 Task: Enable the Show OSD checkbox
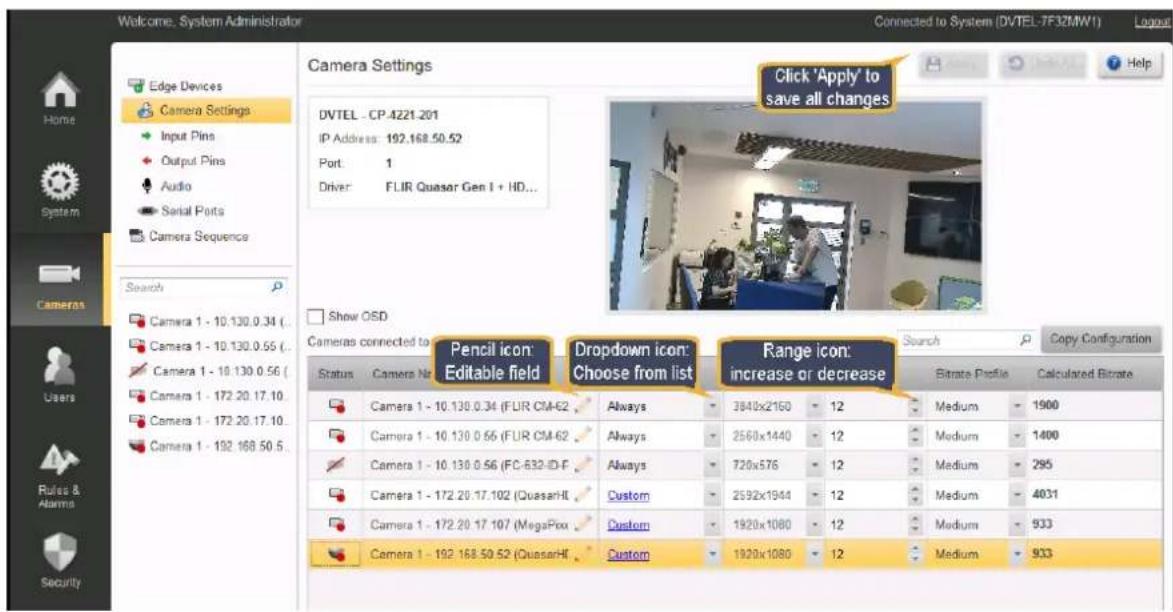(x=316, y=316)
